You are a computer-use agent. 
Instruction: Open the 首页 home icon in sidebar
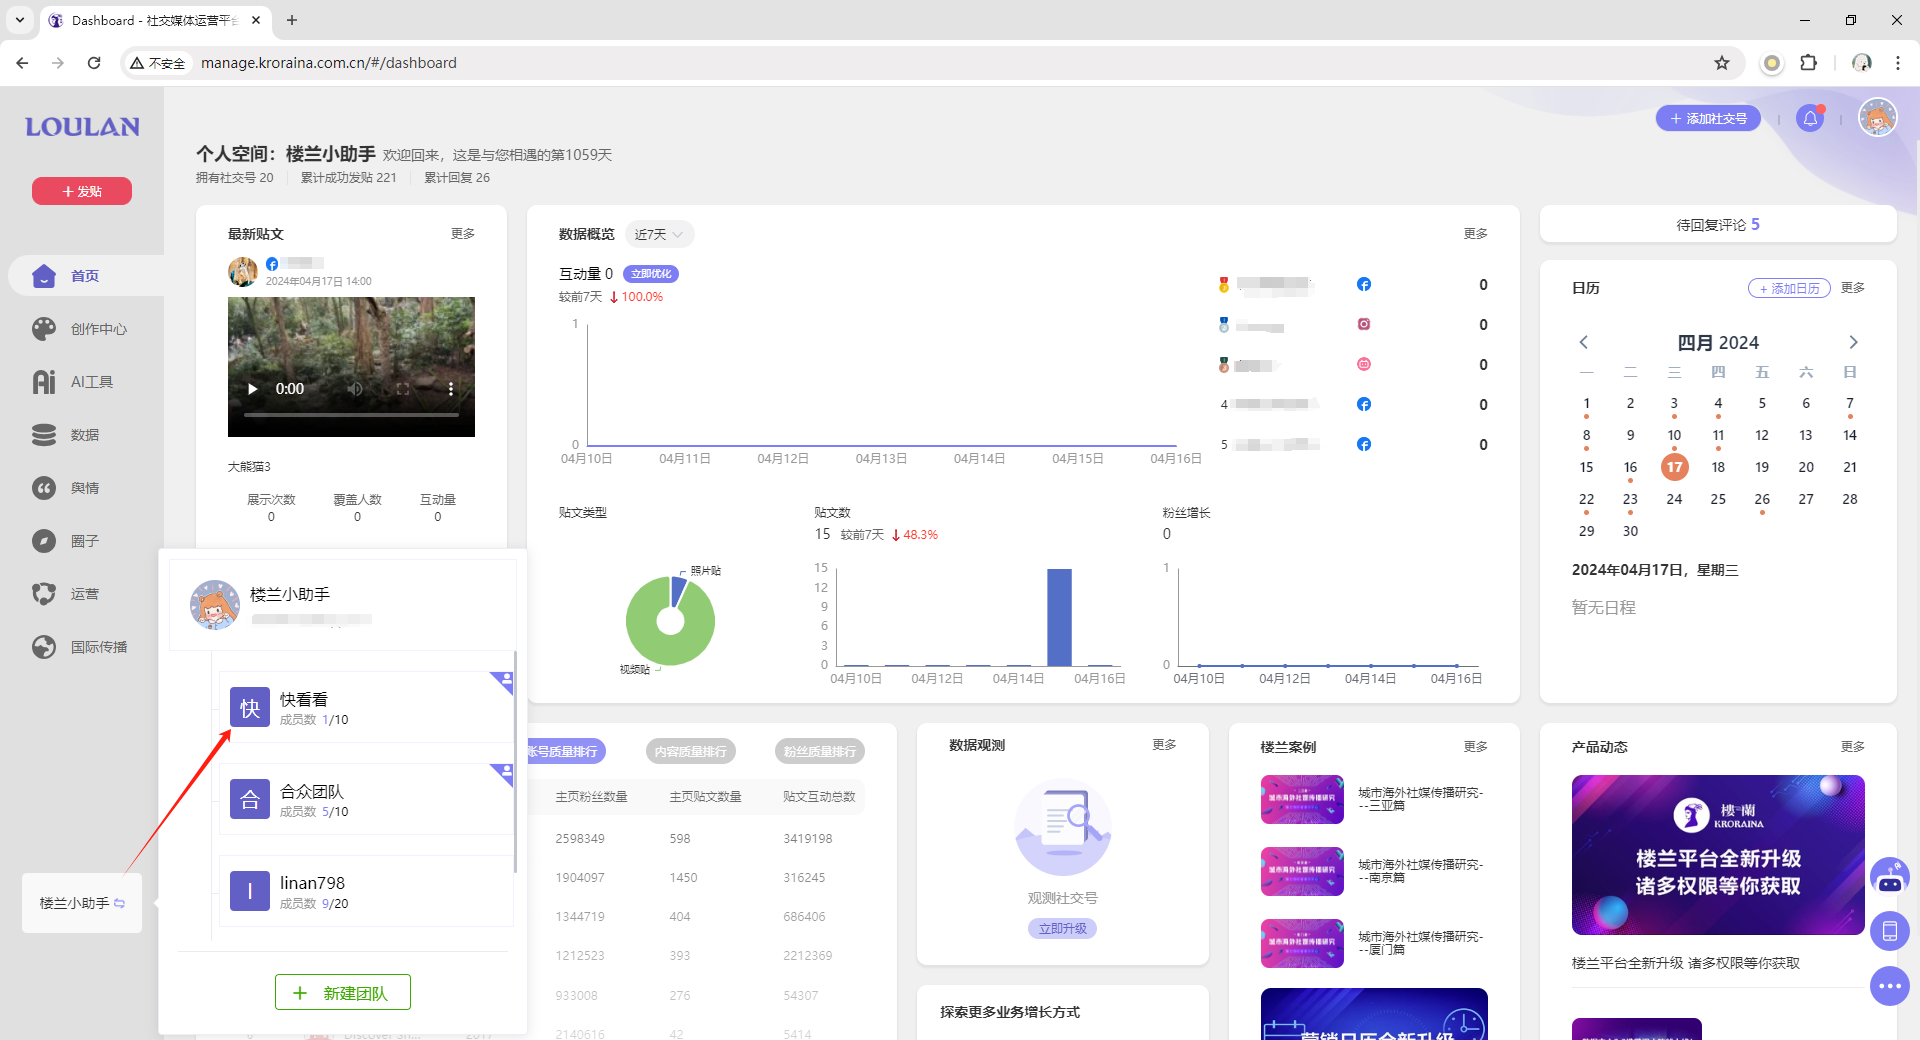coord(44,276)
